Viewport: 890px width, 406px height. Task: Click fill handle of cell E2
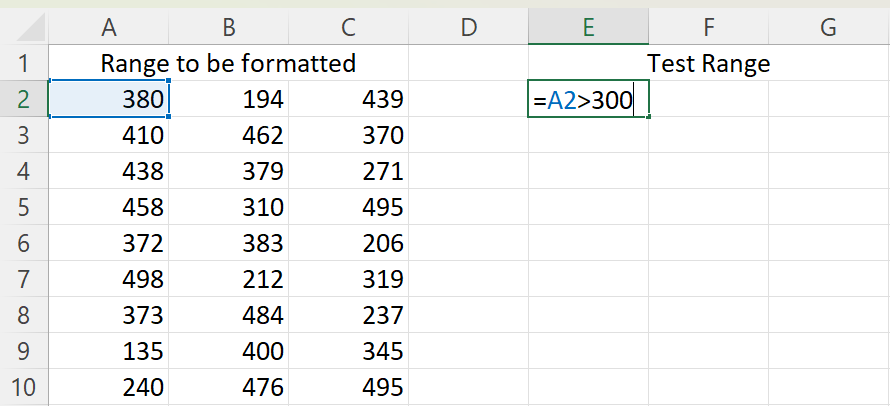648,117
